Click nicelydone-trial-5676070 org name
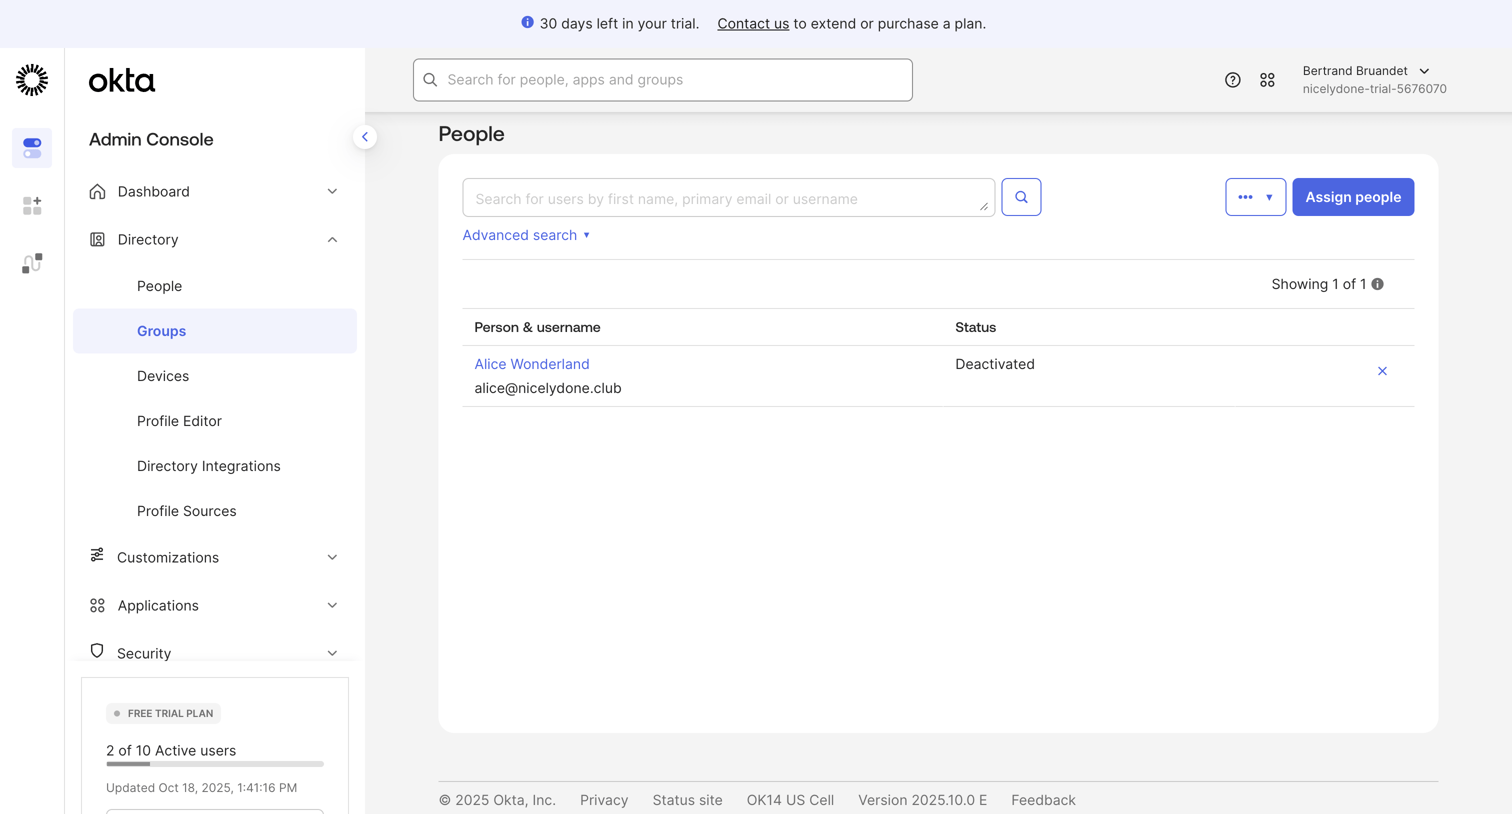 click(1374, 89)
